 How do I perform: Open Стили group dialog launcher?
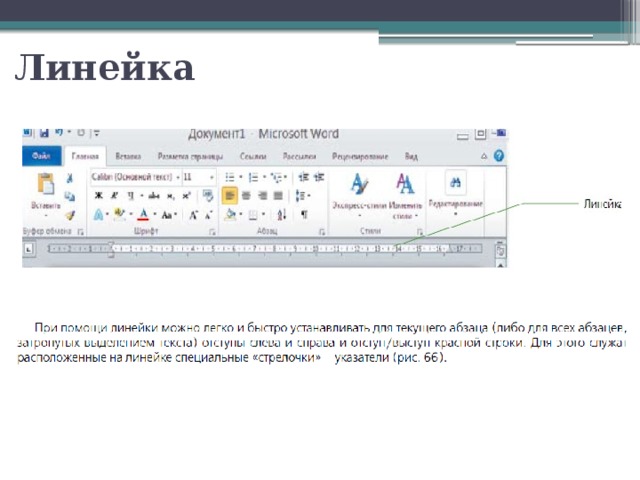420,231
